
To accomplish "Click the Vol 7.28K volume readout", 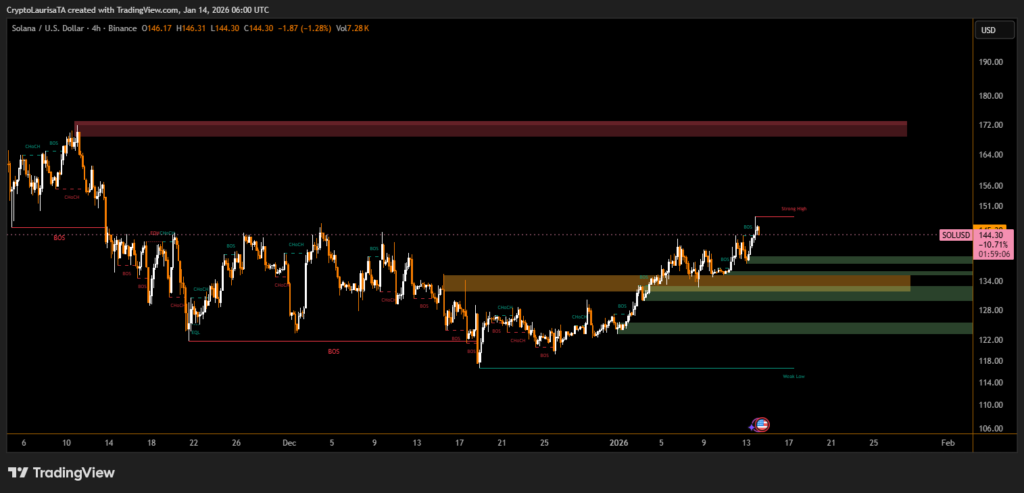I will [x=351, y=30].
